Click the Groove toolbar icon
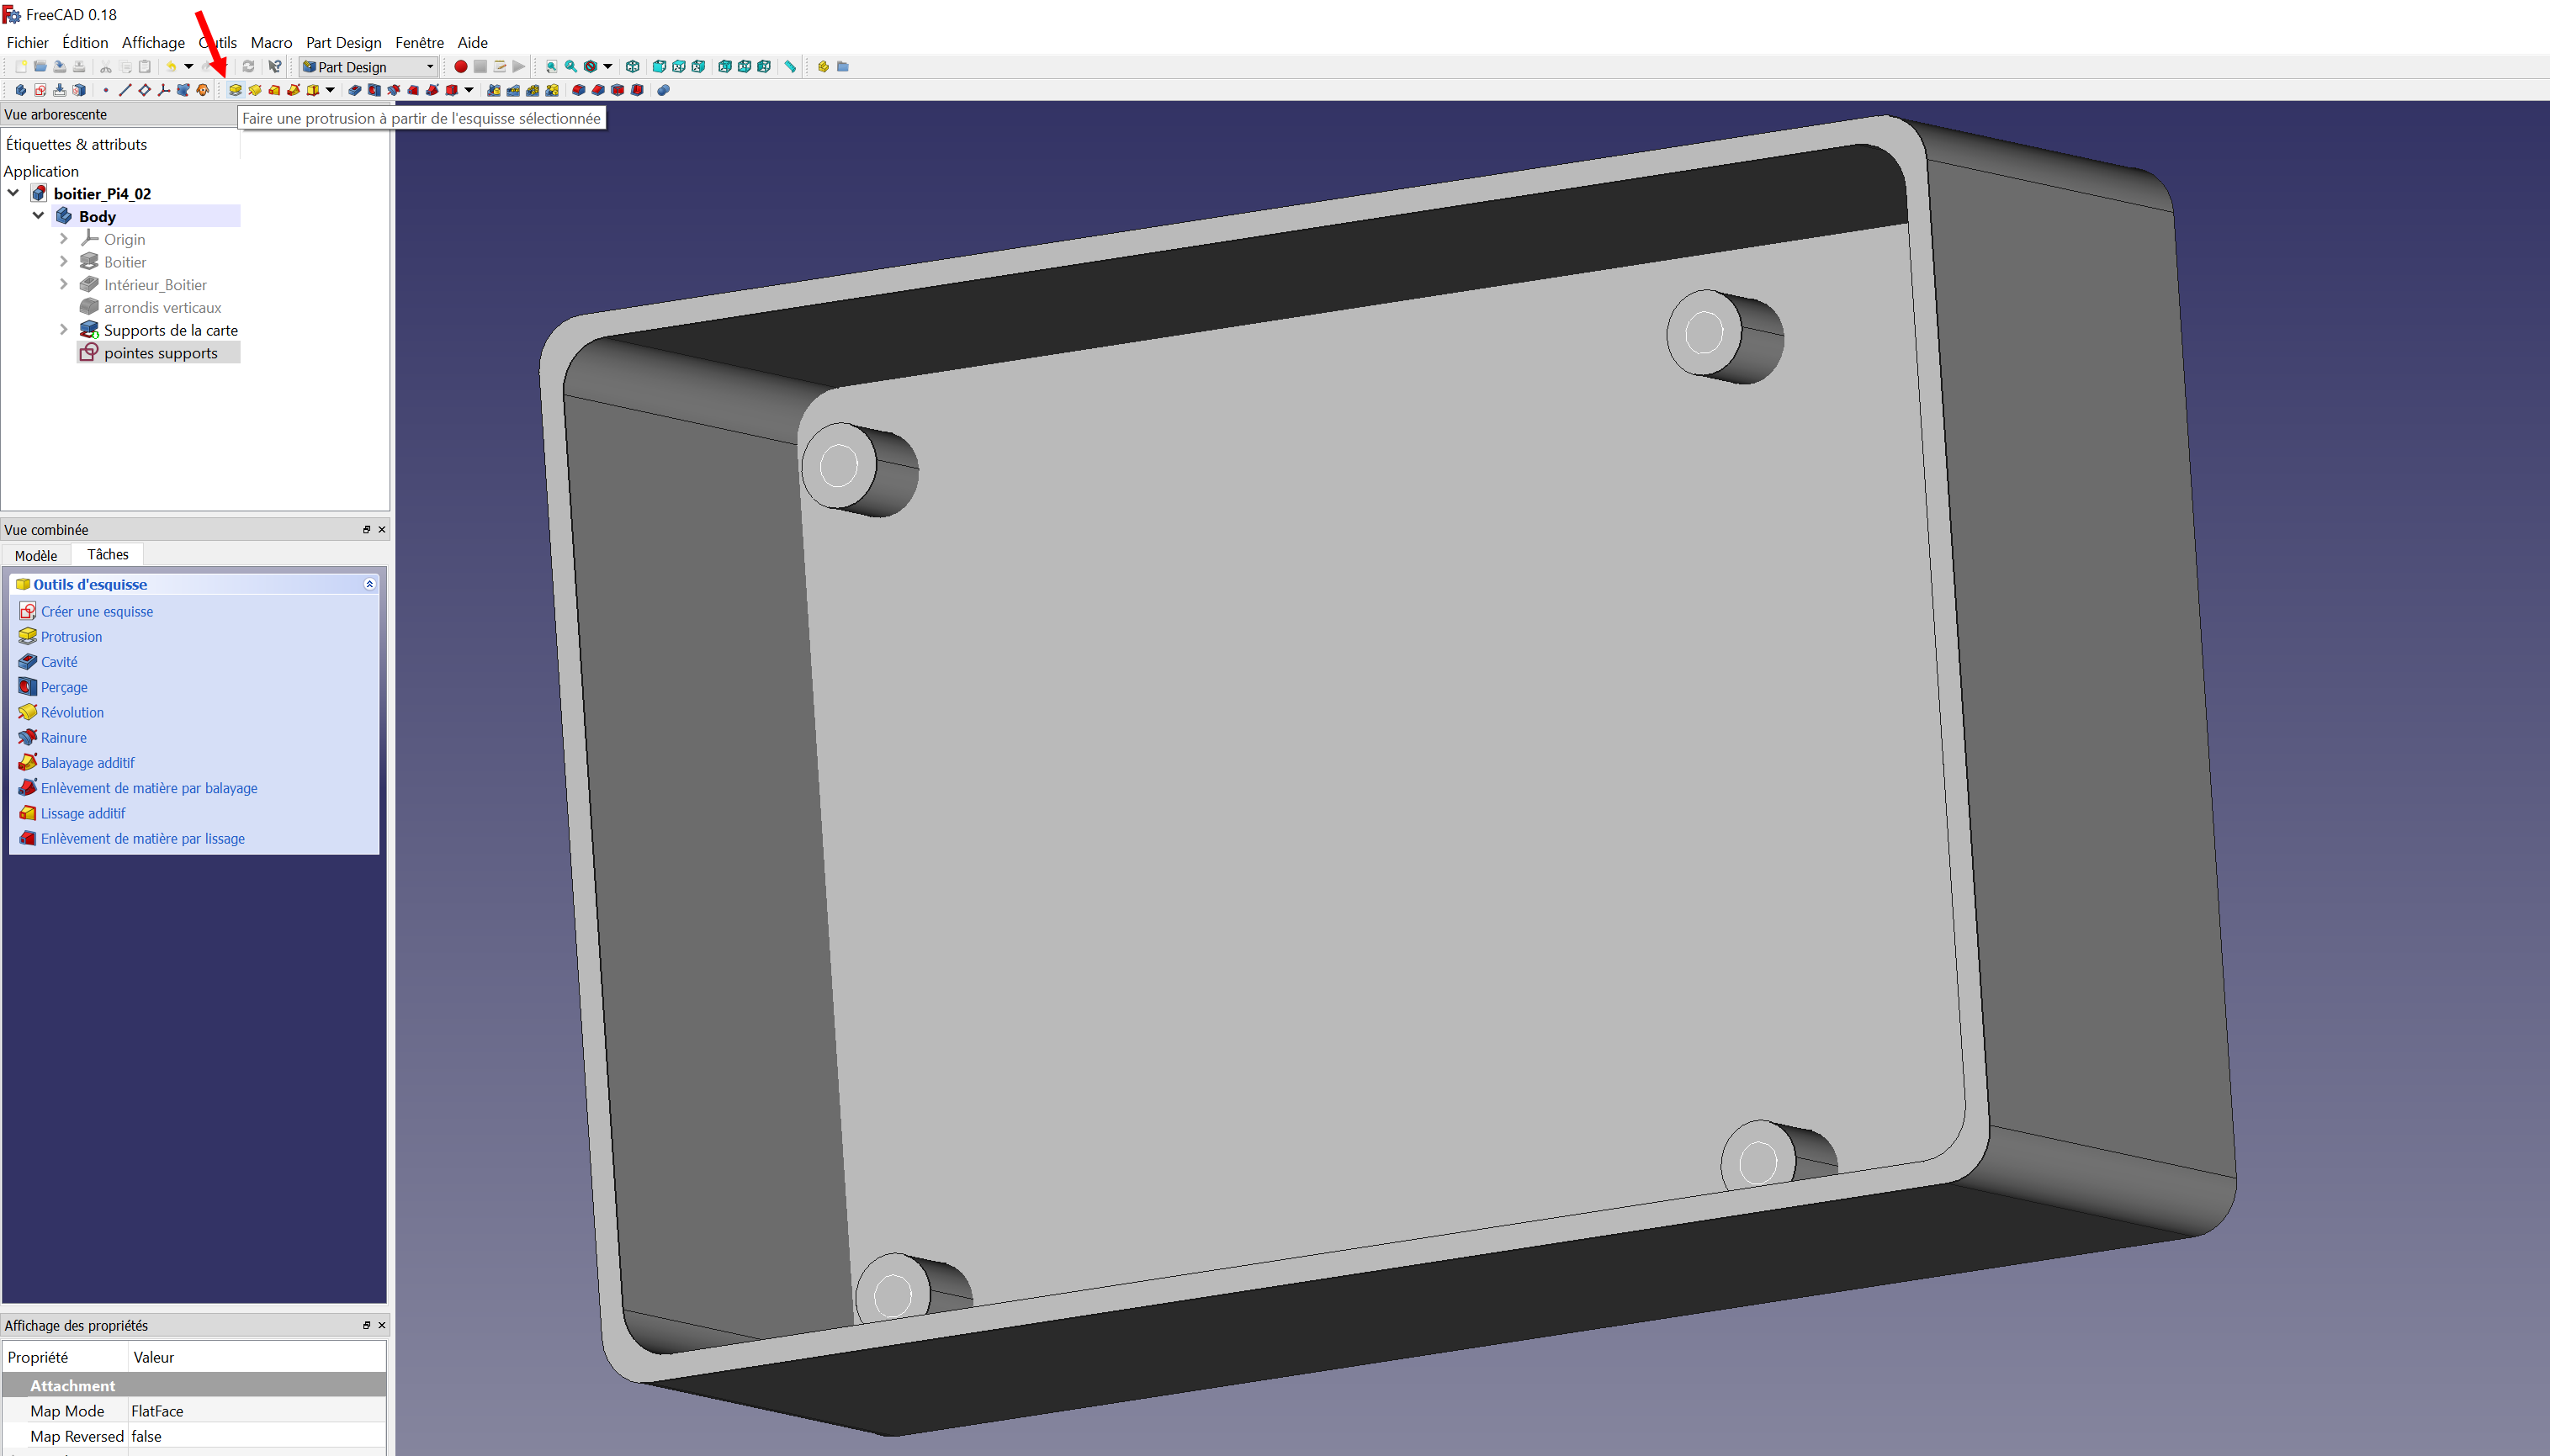2550x1456 pixels. [394, 90]
